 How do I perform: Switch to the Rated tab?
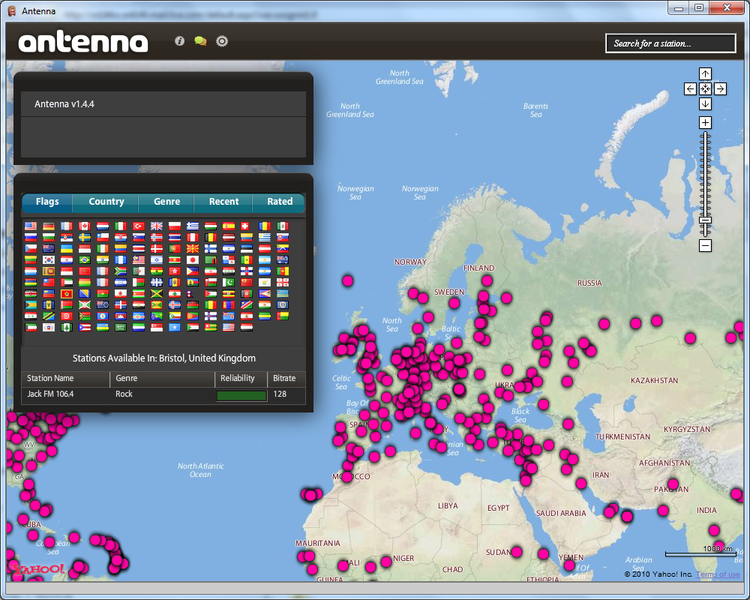point(279,202)
